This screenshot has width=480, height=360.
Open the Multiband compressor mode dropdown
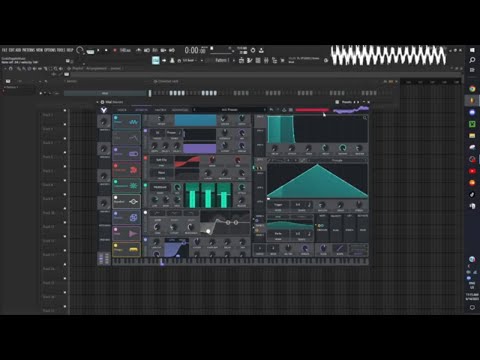point(160,187)
